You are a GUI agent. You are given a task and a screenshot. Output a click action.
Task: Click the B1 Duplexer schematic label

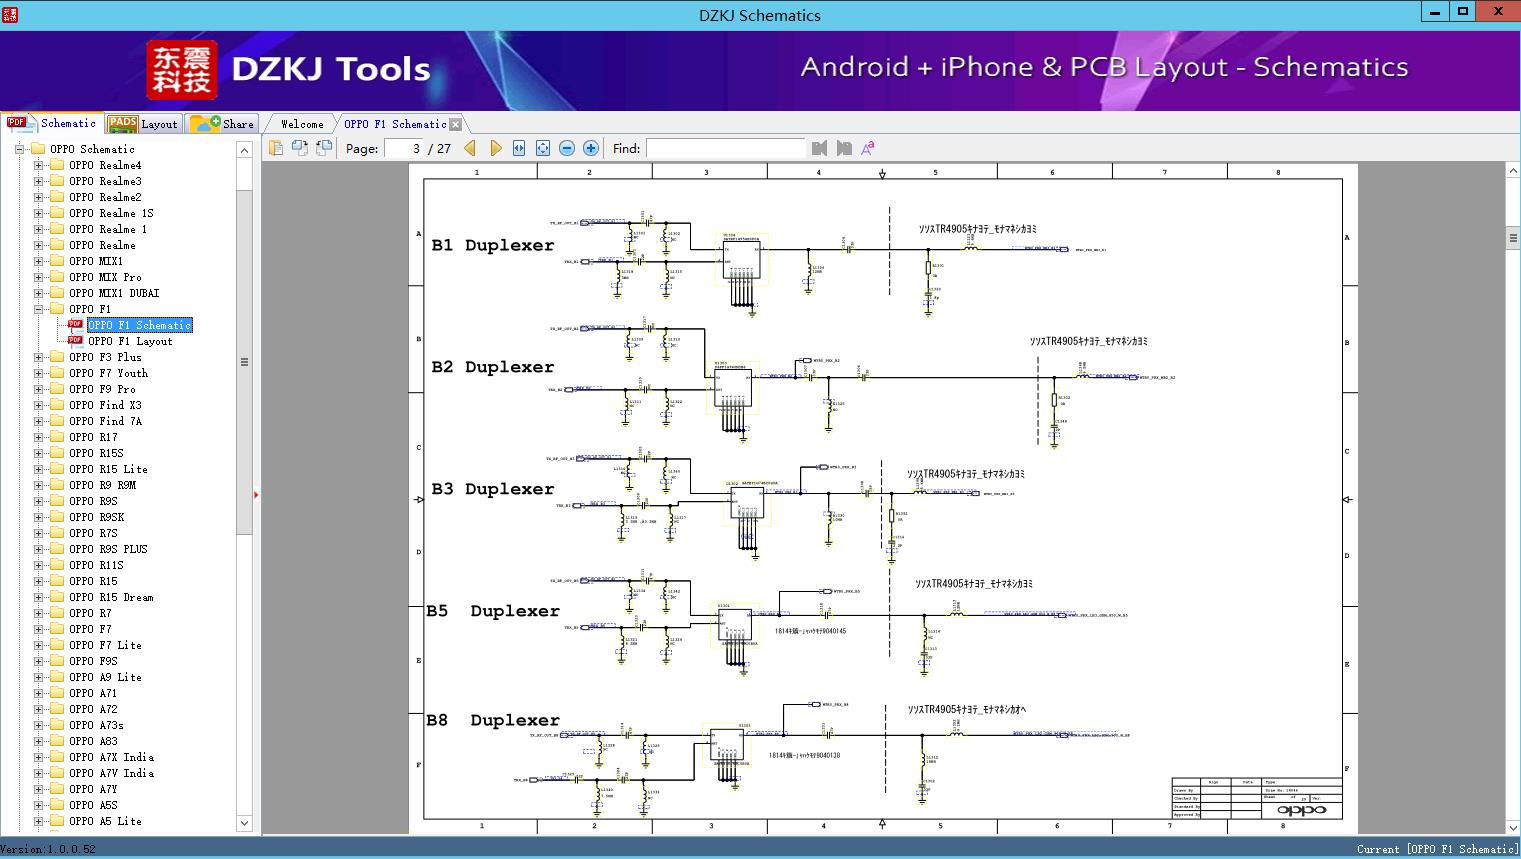coord(492,245)
